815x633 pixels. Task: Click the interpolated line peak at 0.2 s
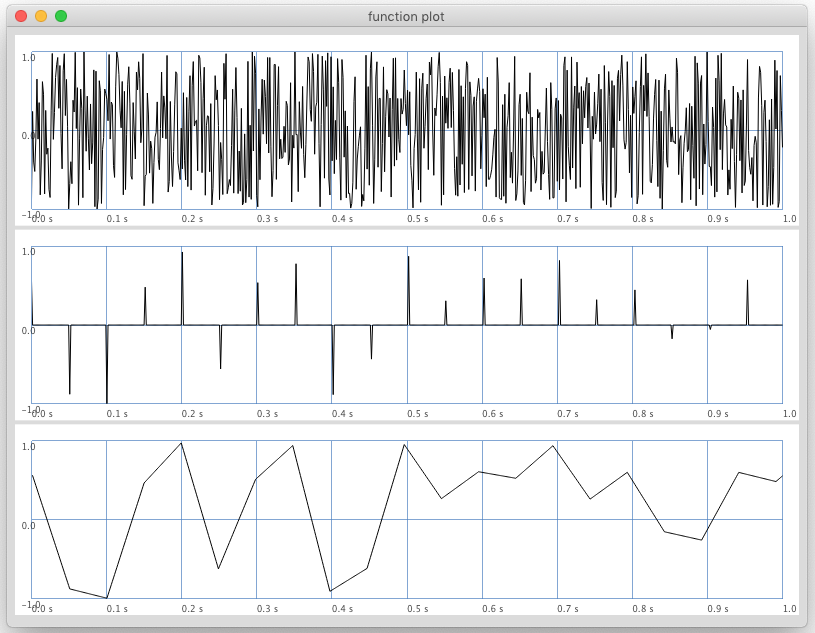tap(181, 443)
